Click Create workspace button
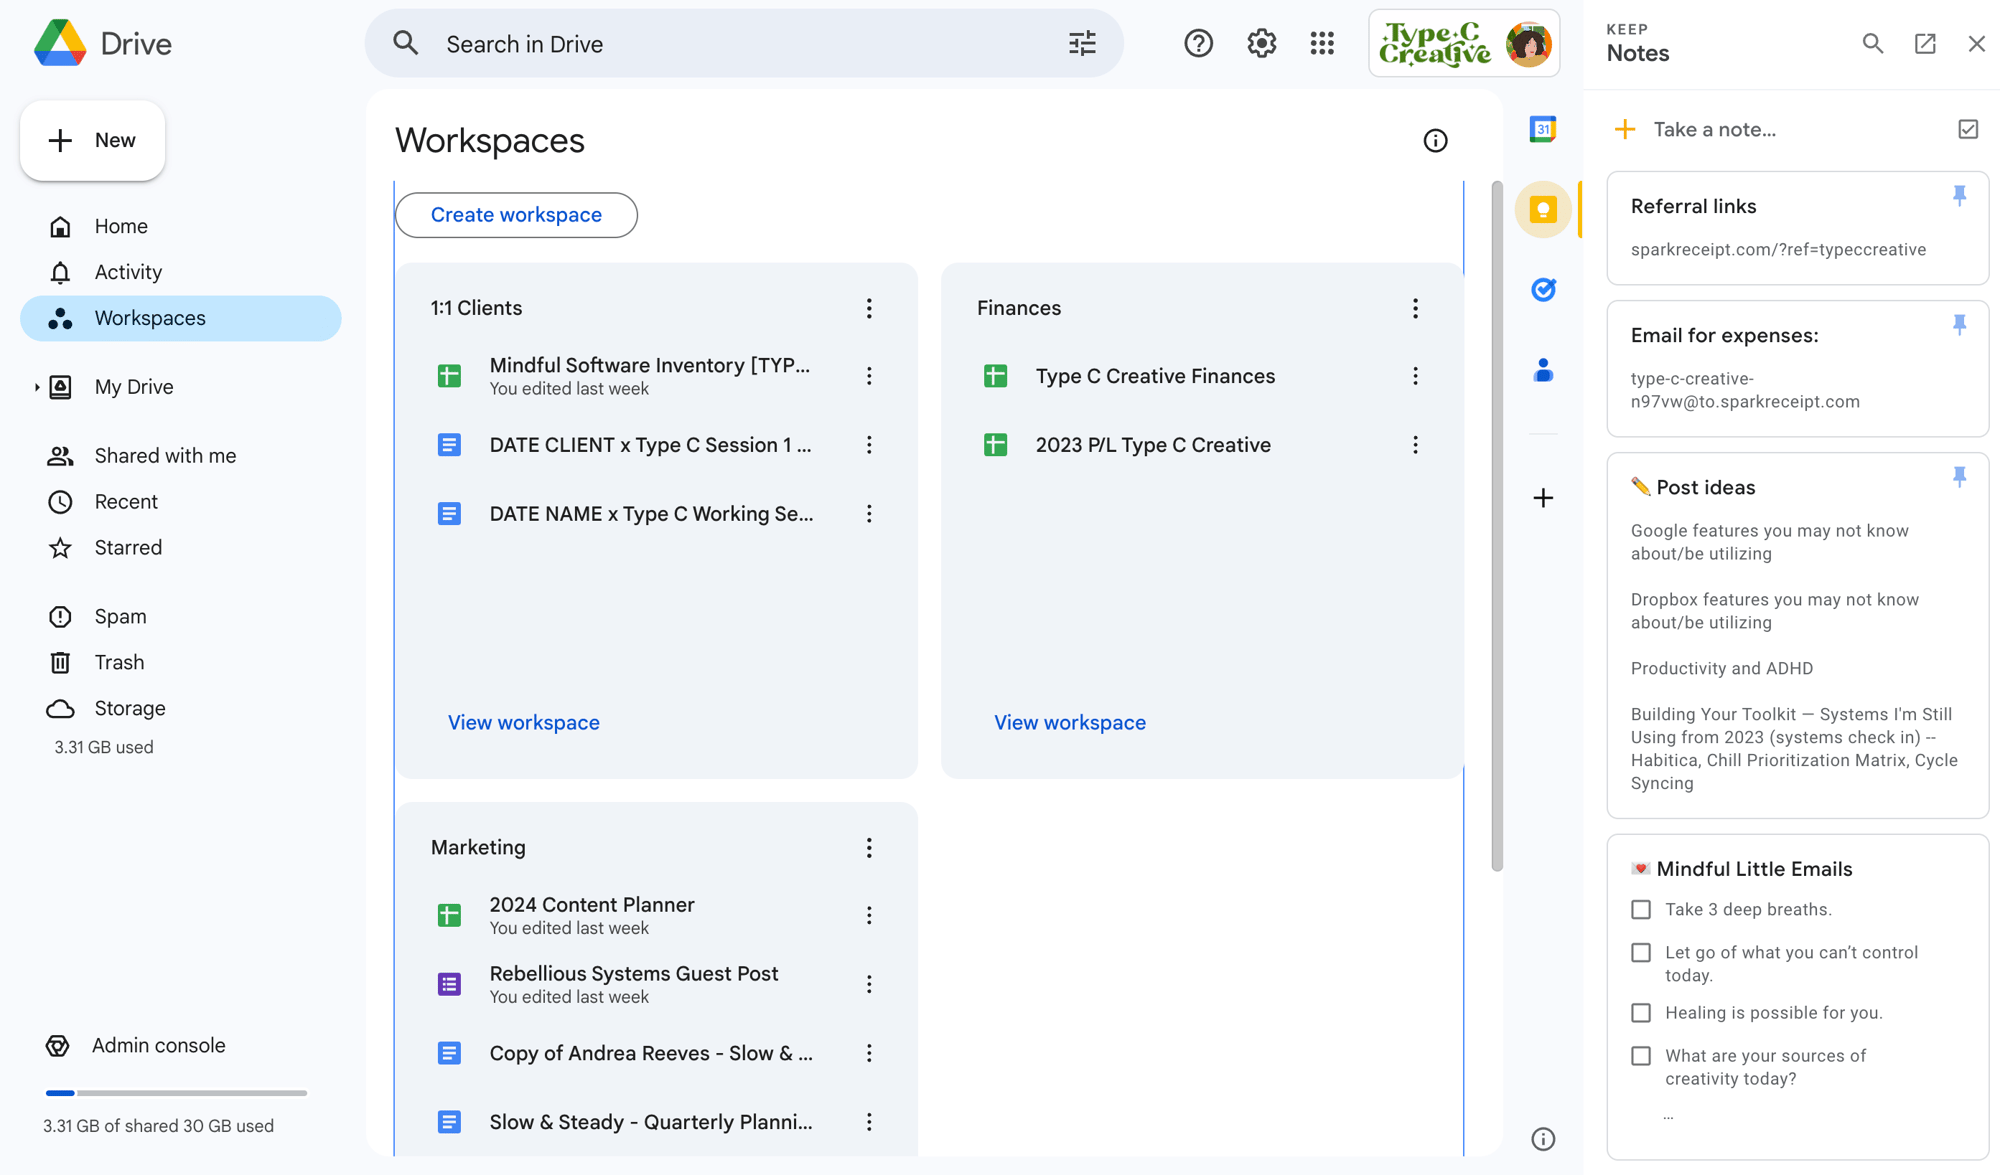 pyautogui.click(x=516, y=215)
